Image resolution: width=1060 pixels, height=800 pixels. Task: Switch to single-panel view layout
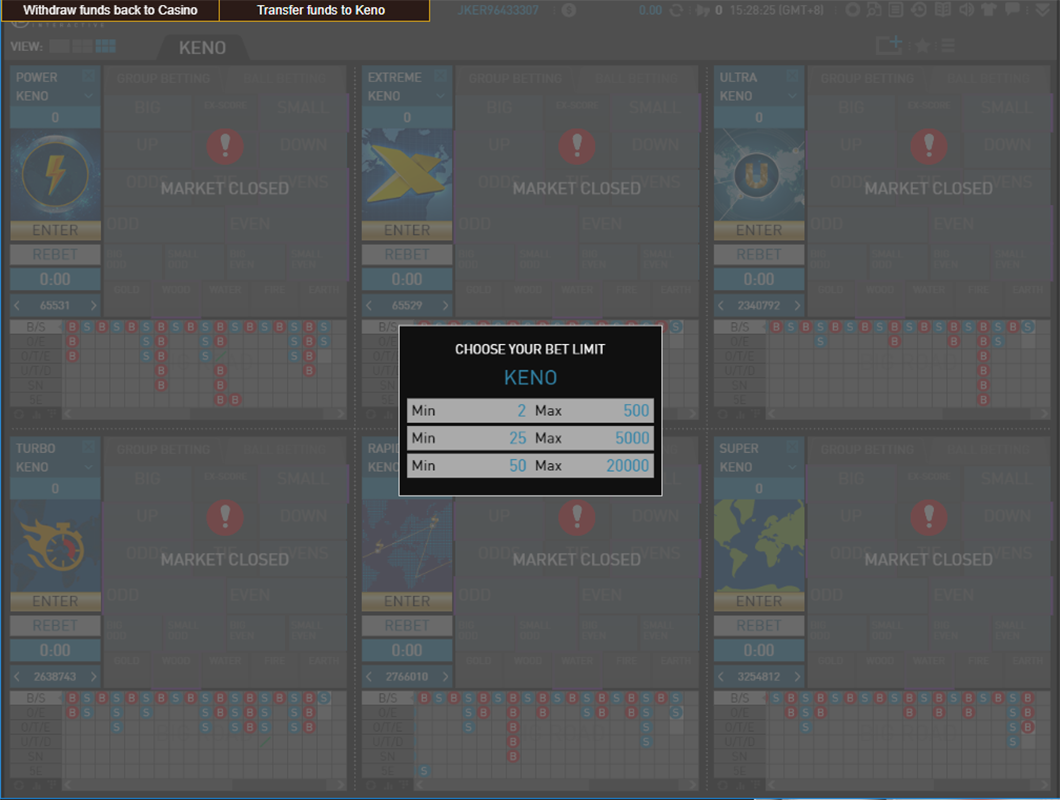(58, 46)
